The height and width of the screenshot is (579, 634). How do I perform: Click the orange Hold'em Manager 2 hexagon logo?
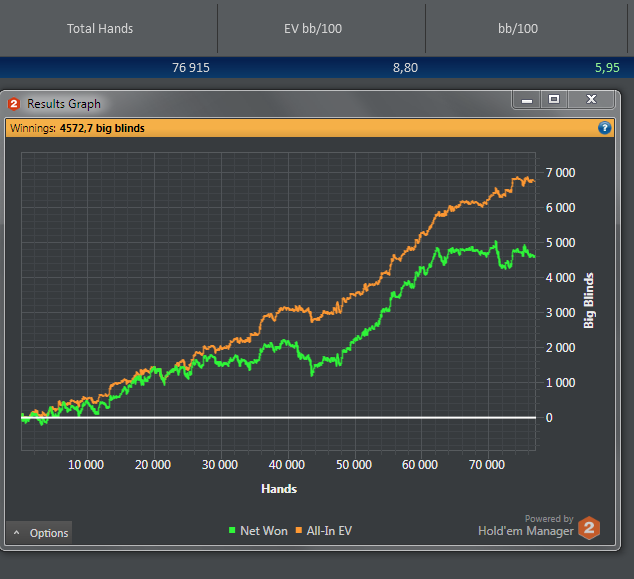[589, 528]
